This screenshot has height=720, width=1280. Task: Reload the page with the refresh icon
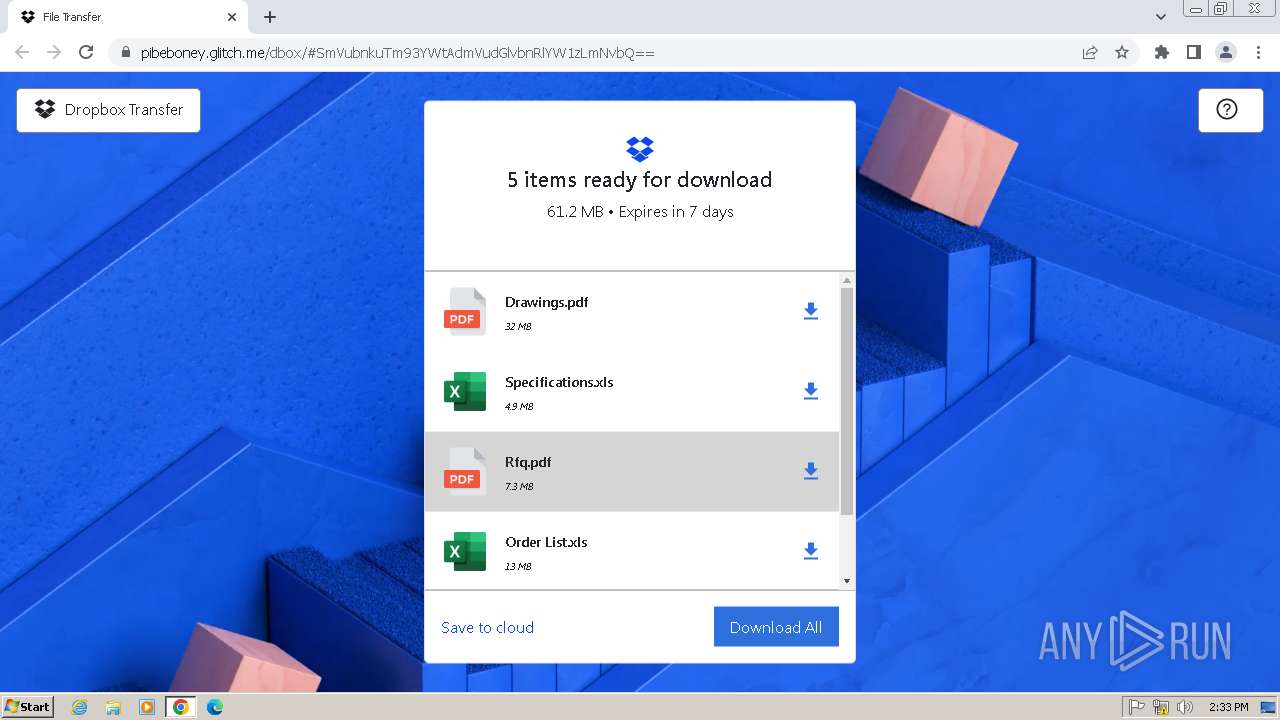coord(86,52)
